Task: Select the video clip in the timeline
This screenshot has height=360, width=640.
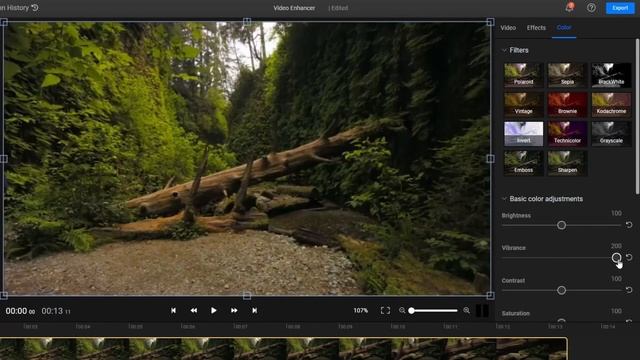Action: [283, 349]
